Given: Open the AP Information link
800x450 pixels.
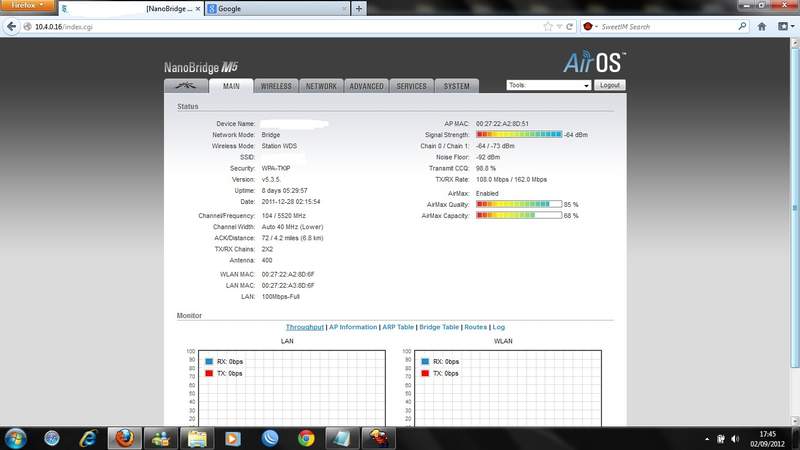Looking at the screenshot, I should point(353,327).
